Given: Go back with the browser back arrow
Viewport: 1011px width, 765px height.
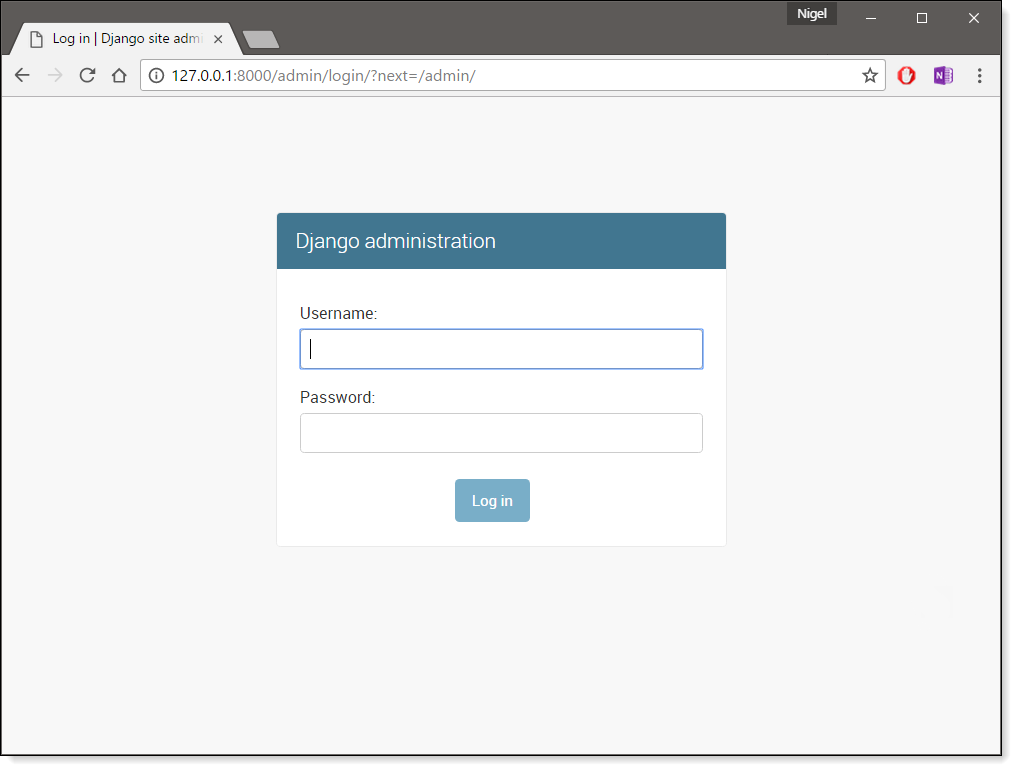Looking at the screenshot, I should pos(23,75).
